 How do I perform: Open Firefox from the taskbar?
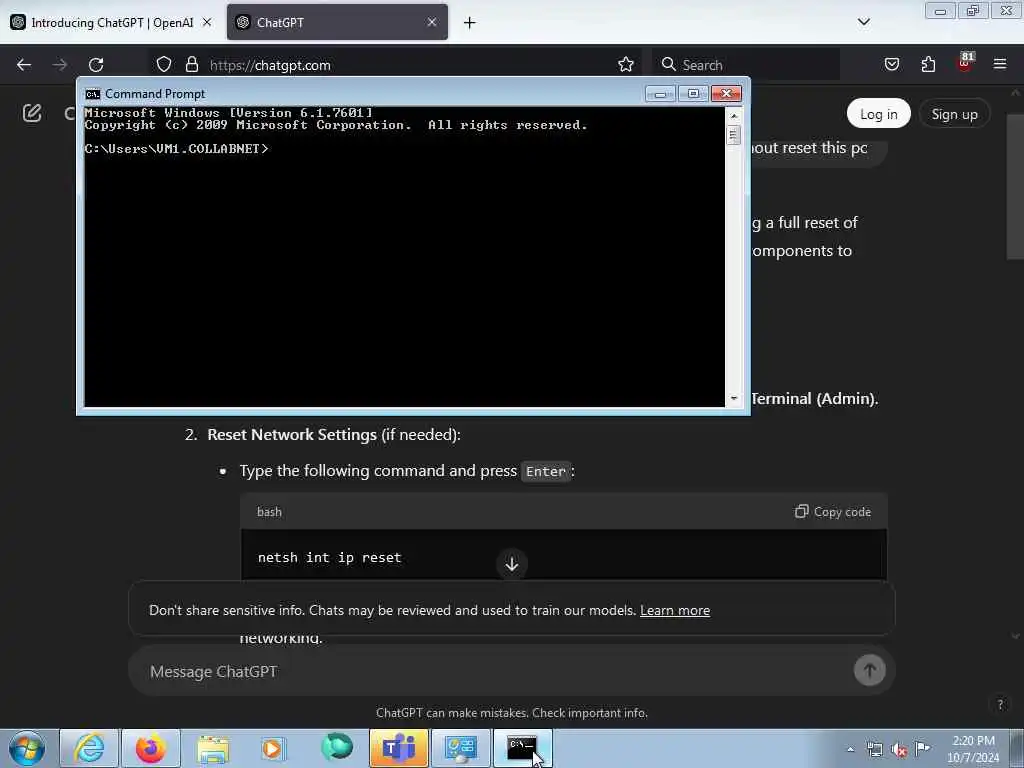151,748
